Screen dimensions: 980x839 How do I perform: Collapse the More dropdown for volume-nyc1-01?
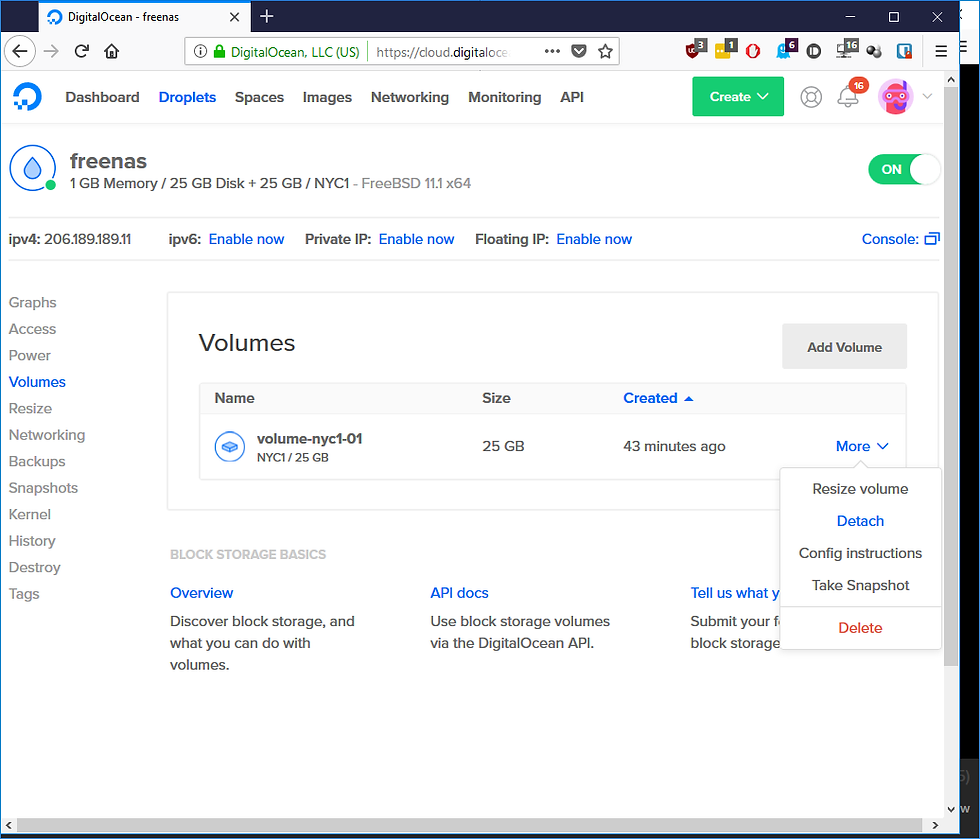tap(862, 446)
